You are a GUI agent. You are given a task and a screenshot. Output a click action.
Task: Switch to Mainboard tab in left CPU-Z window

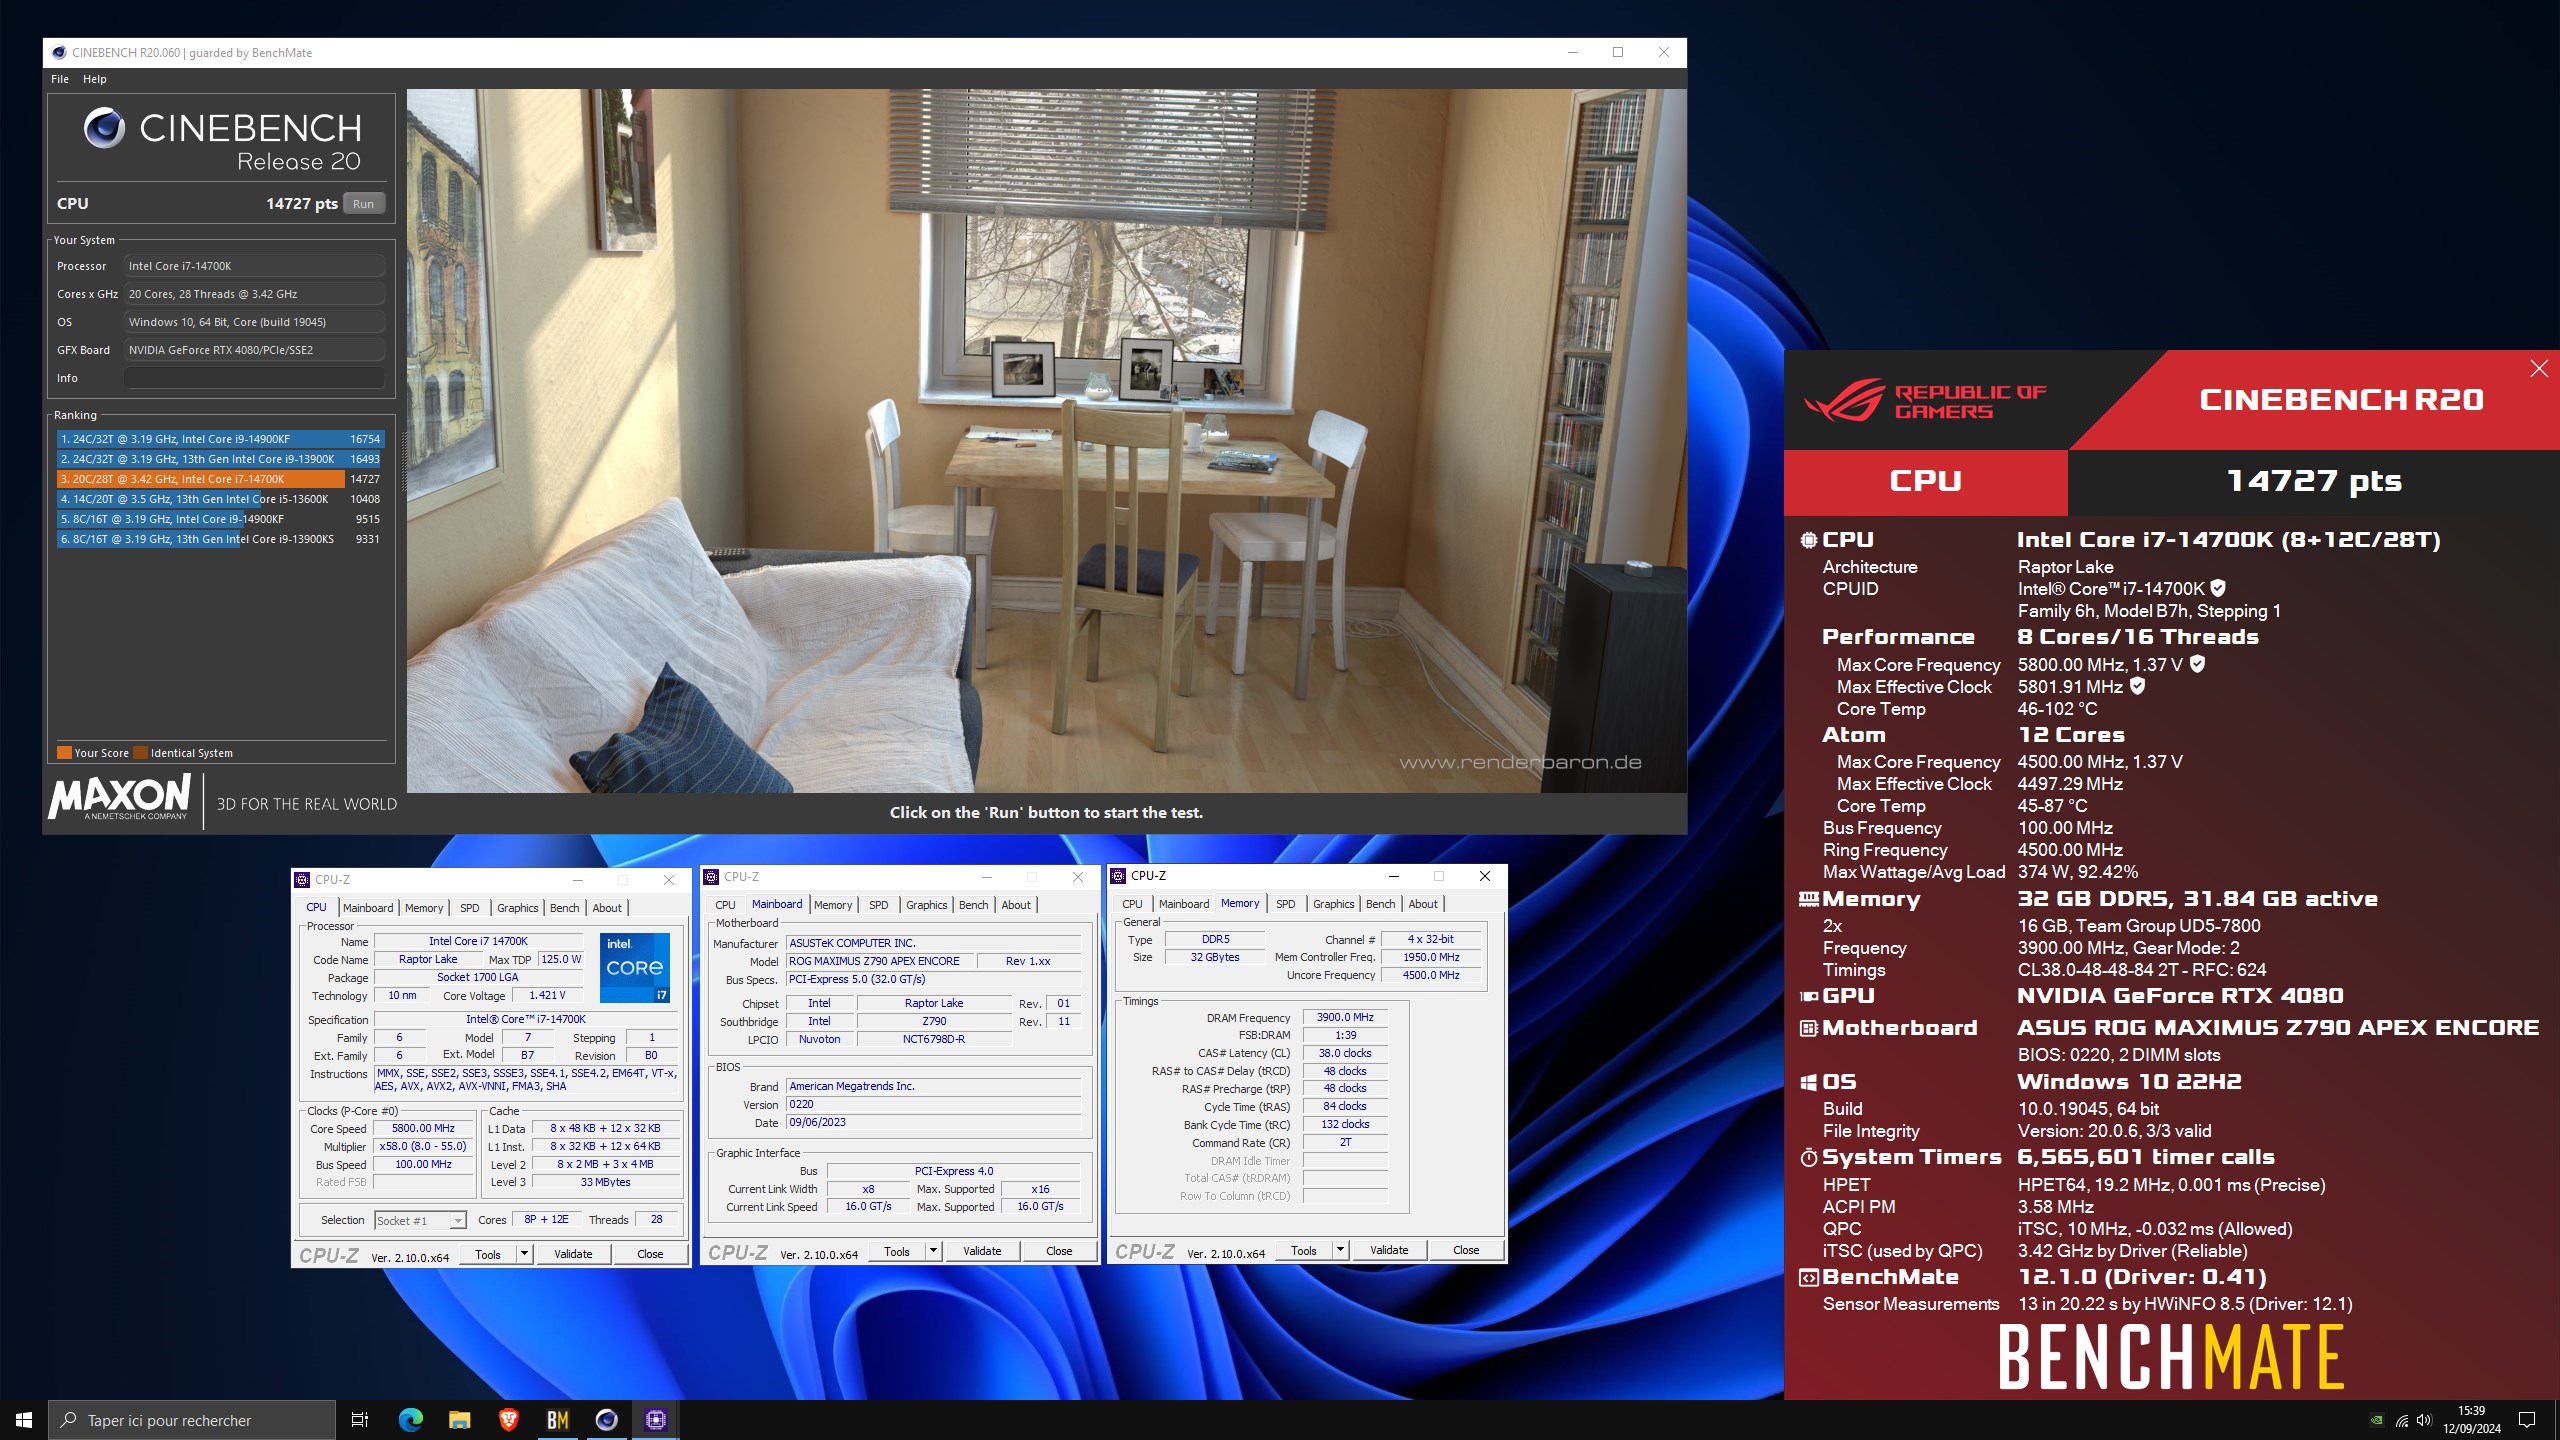click(368, 908)
